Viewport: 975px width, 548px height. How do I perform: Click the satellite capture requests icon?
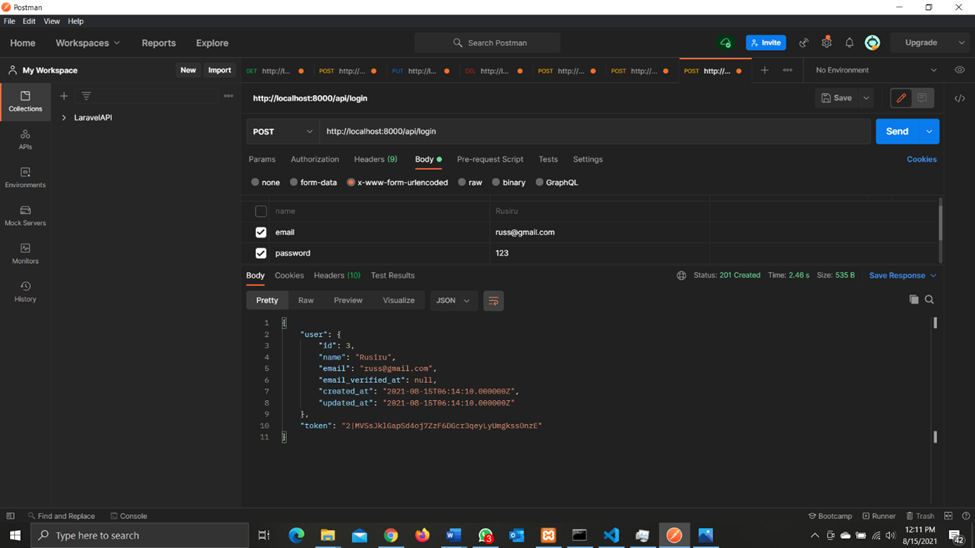coord(803,43)
